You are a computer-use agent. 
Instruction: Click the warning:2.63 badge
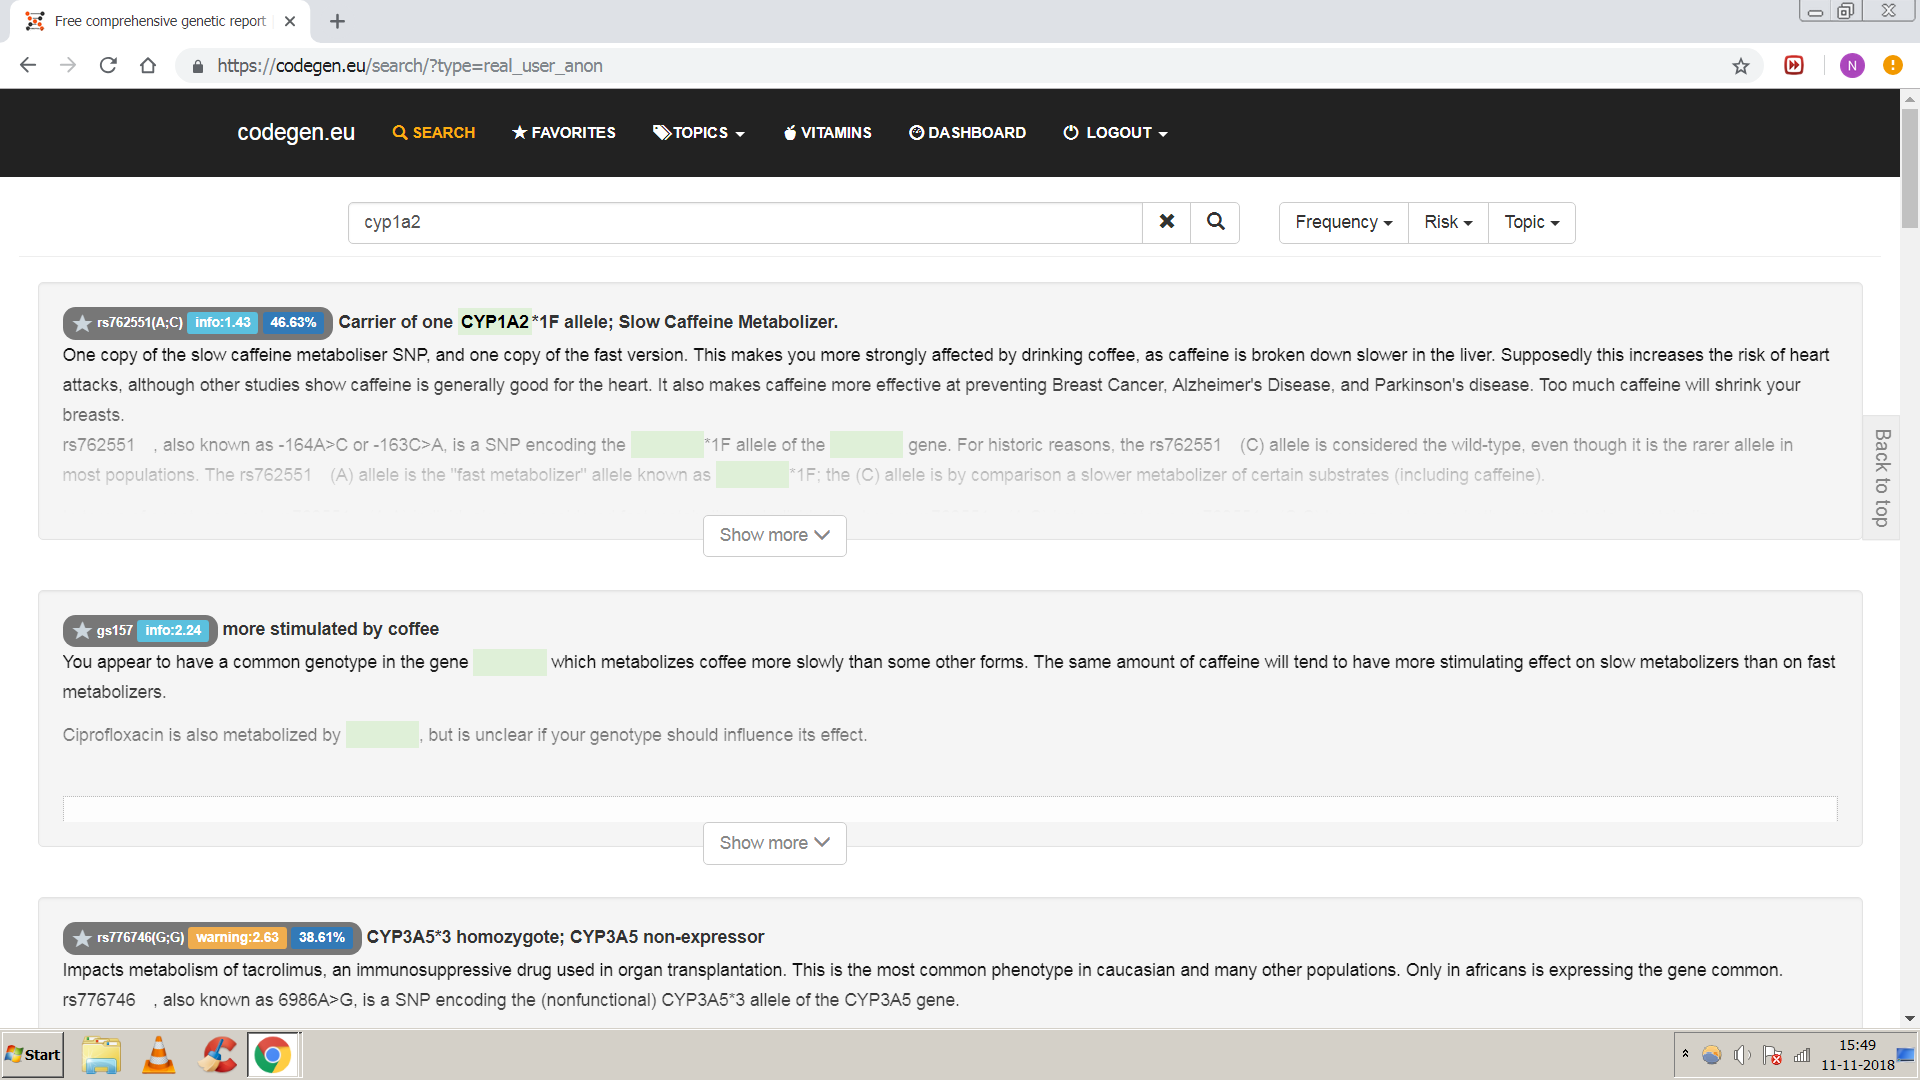click(238, 938)
